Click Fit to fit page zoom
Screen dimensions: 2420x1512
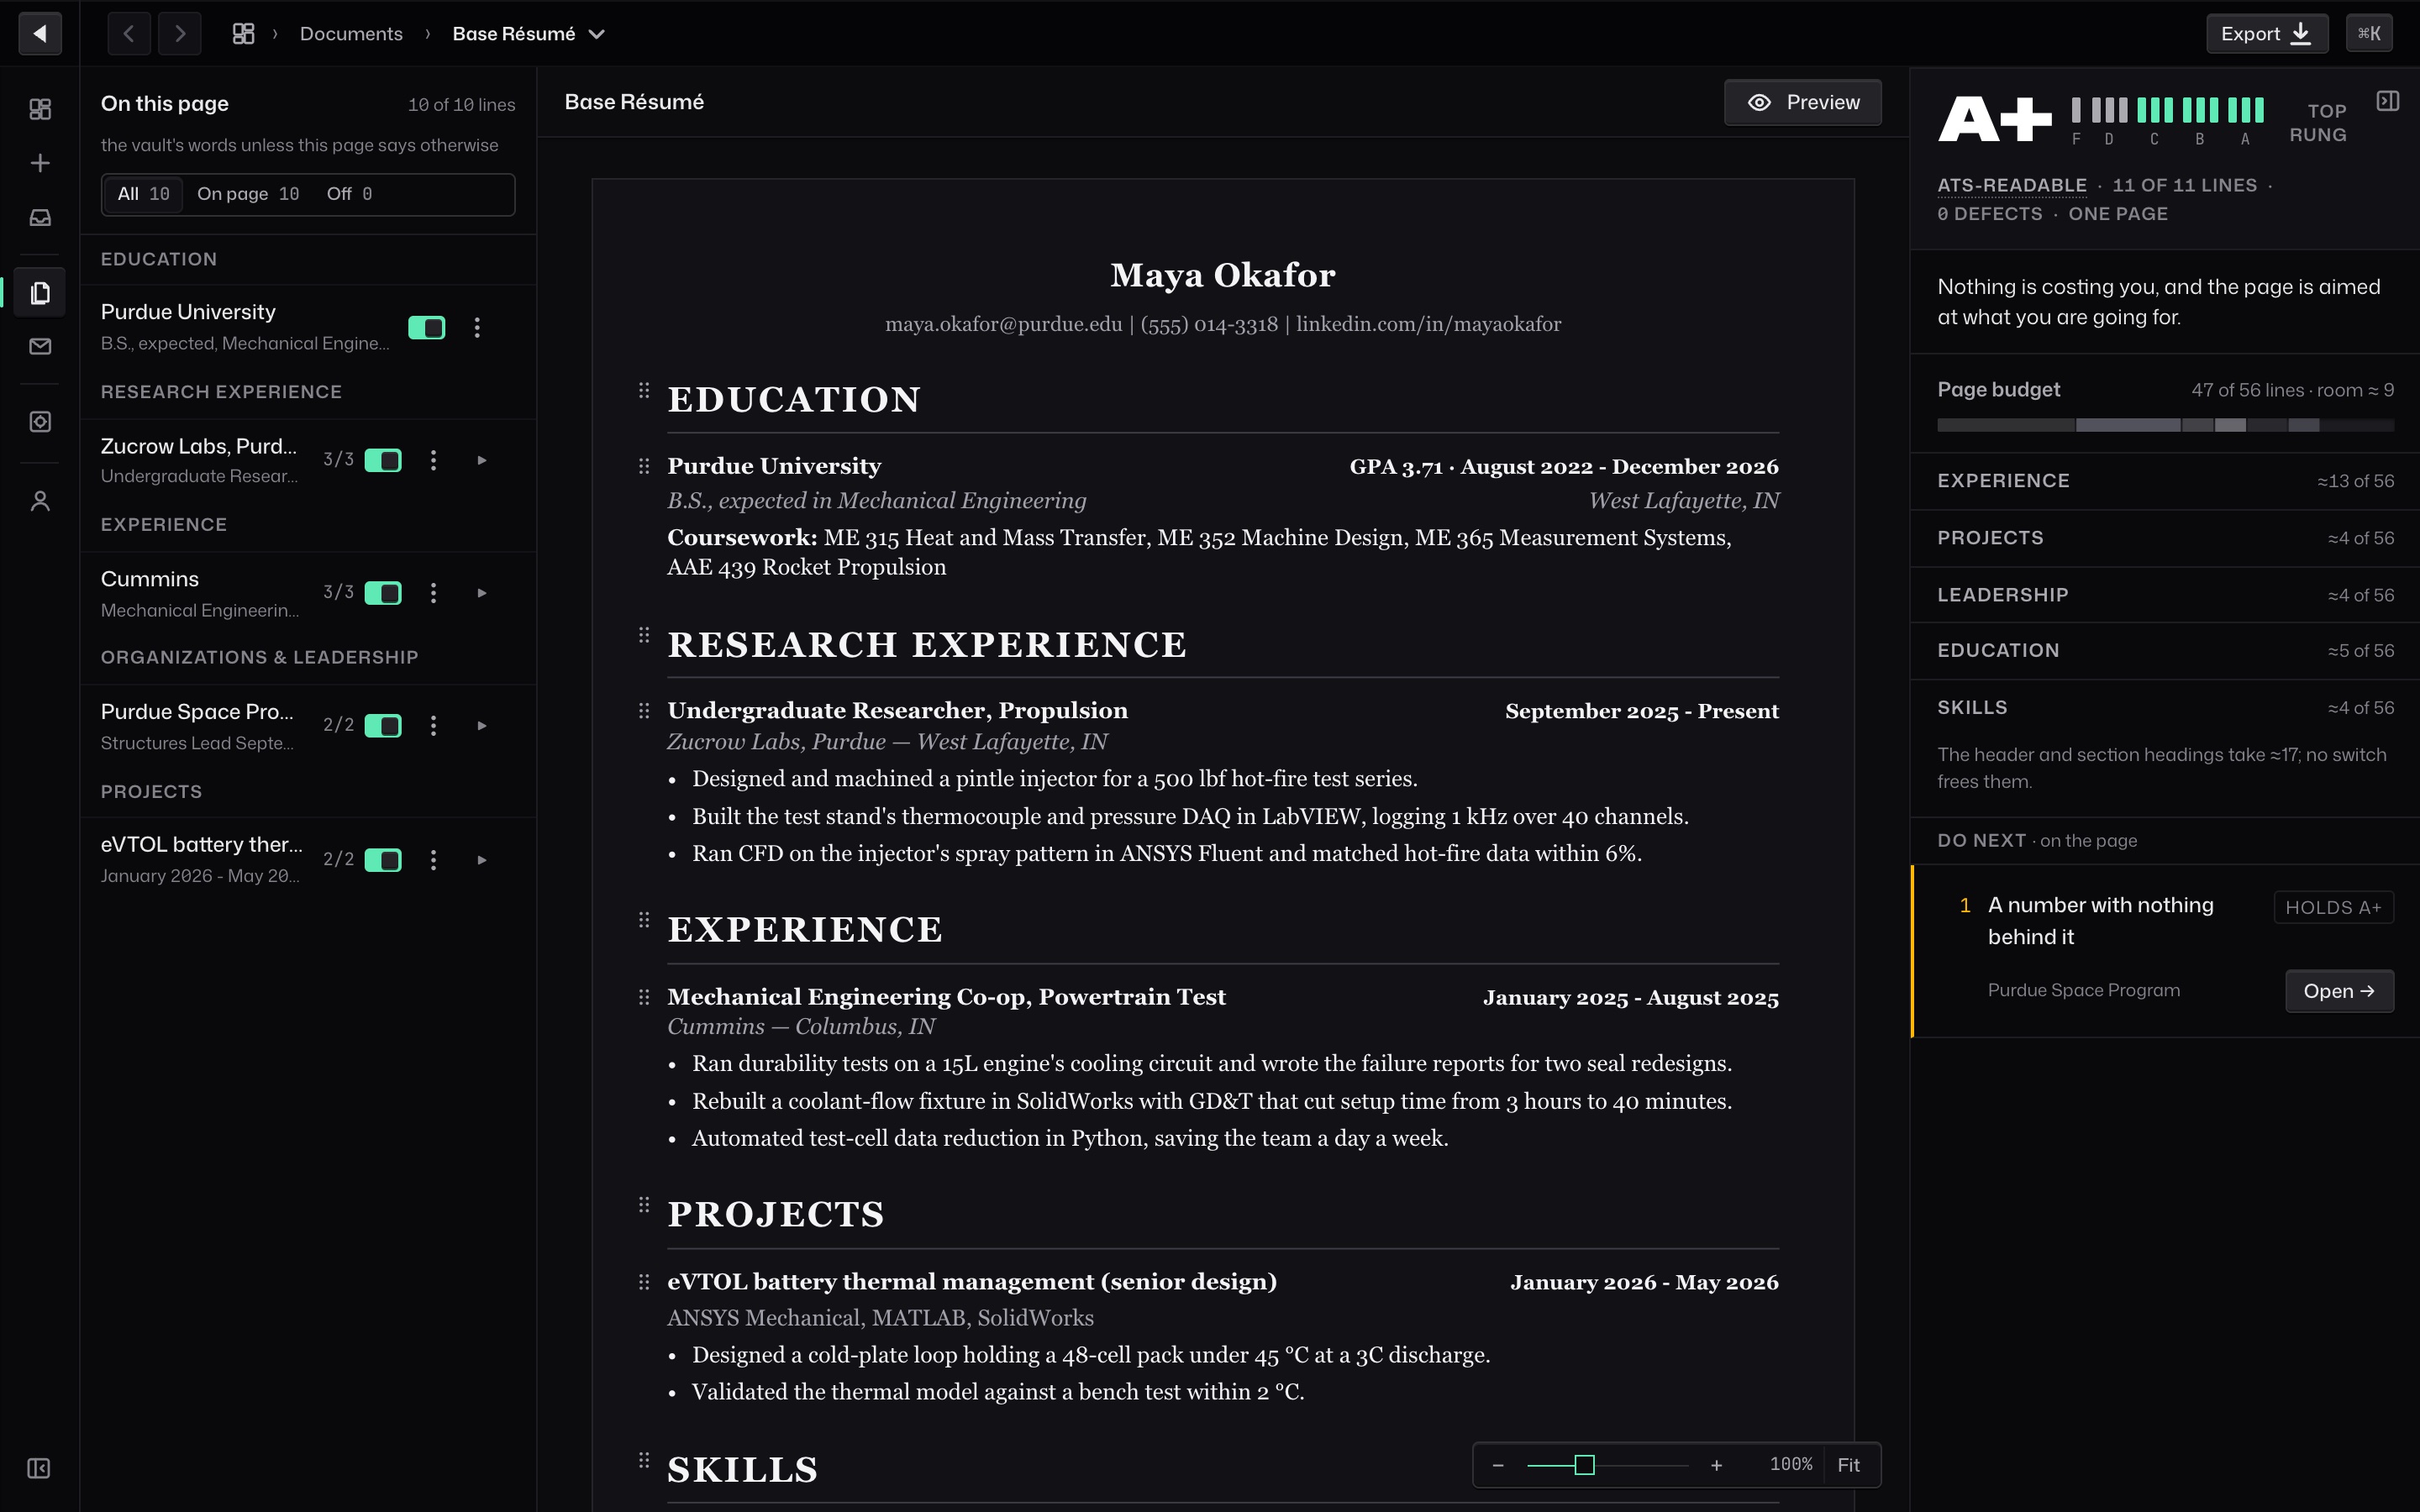(x=1848, y=1465)
